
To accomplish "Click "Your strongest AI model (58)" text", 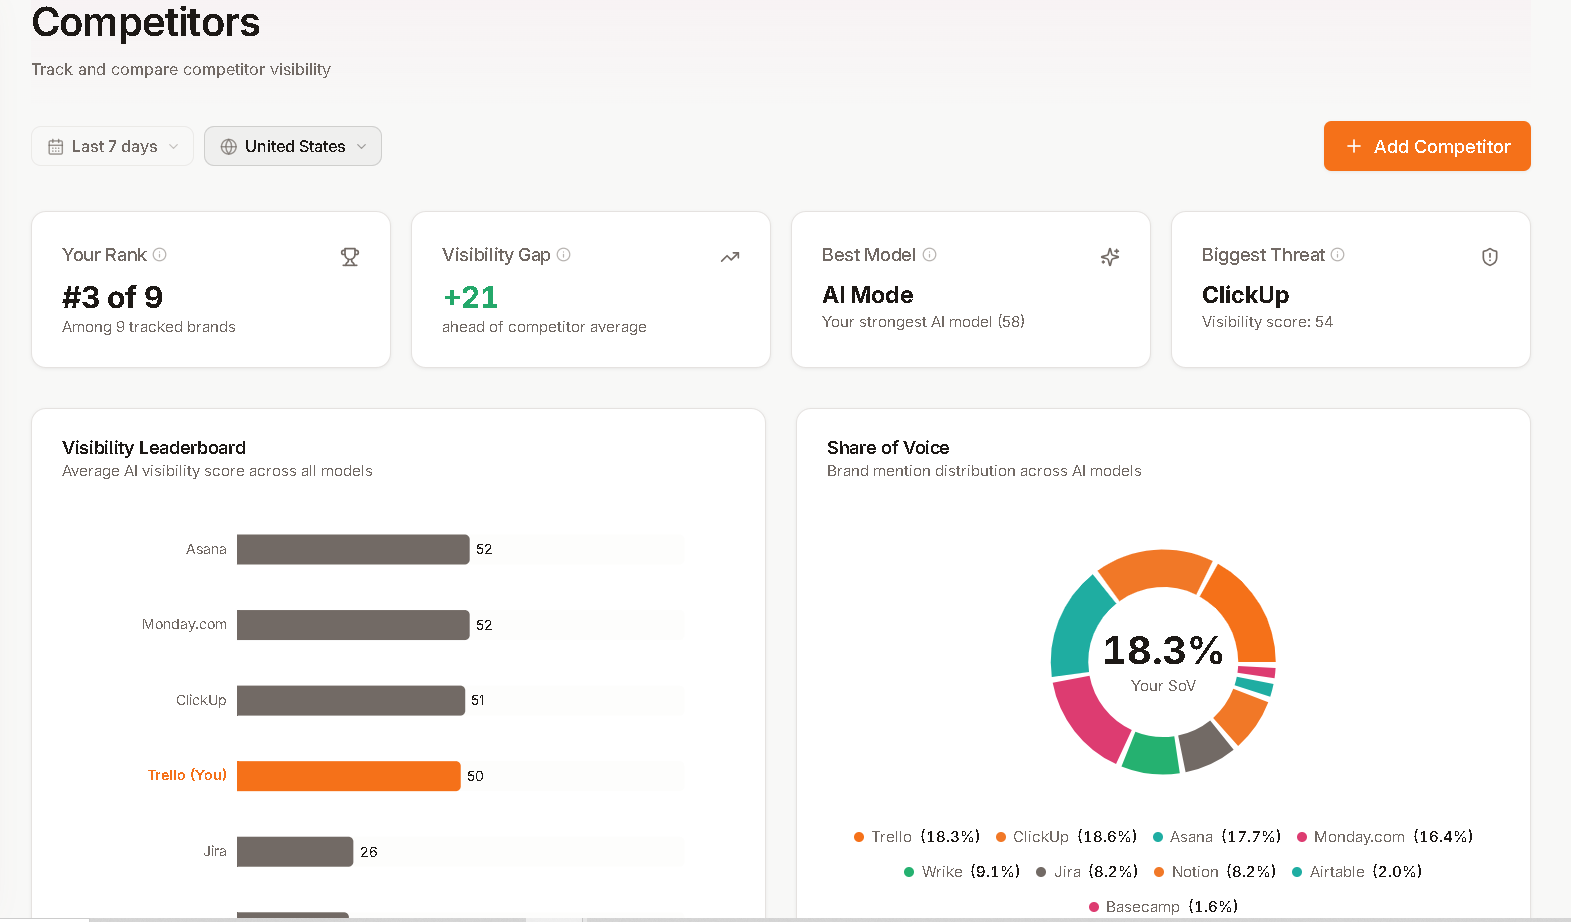I will pyautogui.click(x=923, y=322).
